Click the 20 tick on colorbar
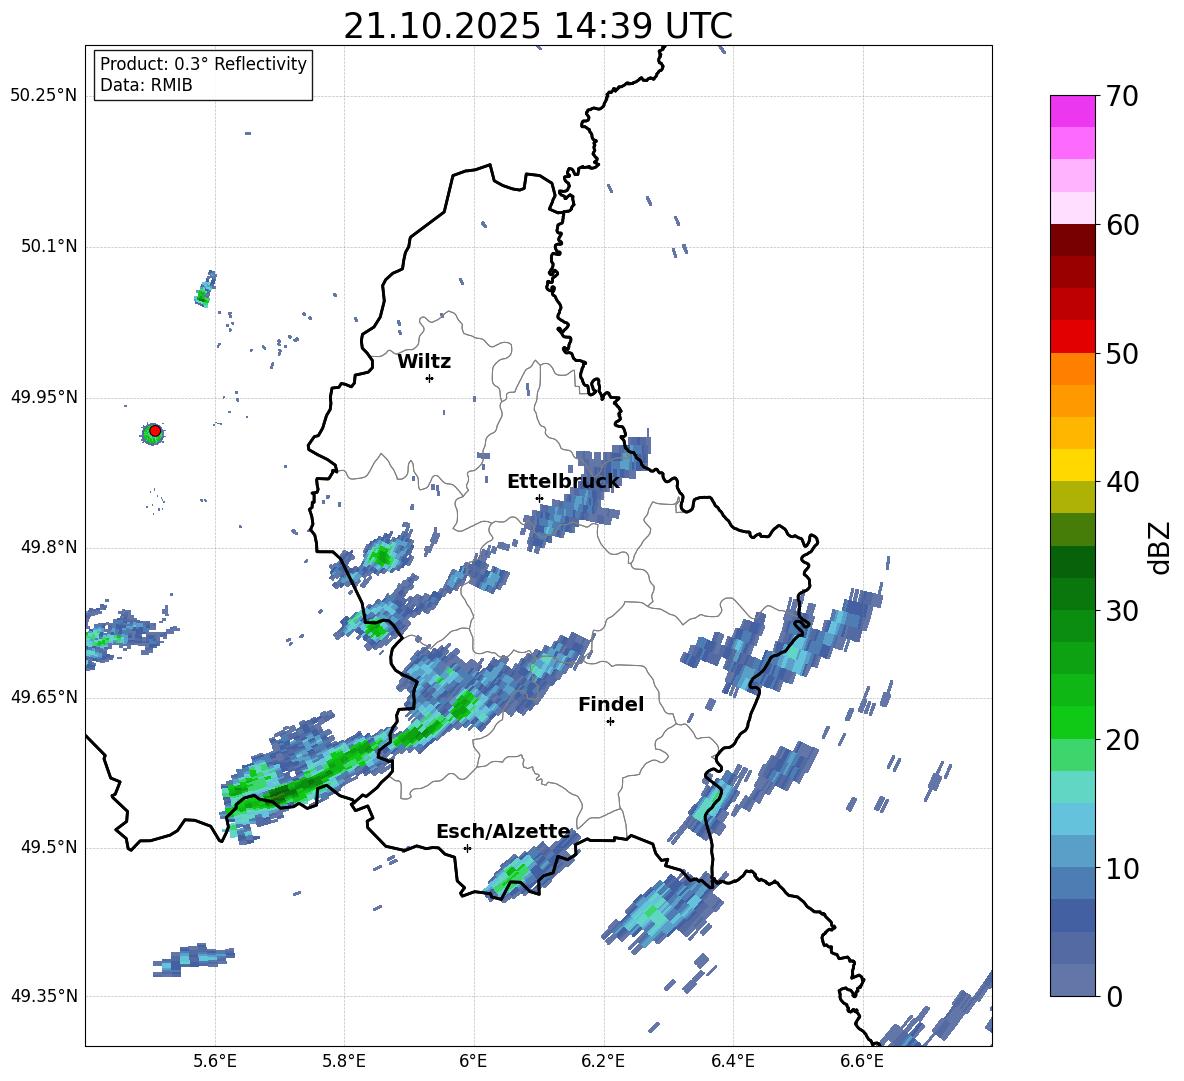This screenshot has width=1184, height=1081. click(x=1122, y=739)
